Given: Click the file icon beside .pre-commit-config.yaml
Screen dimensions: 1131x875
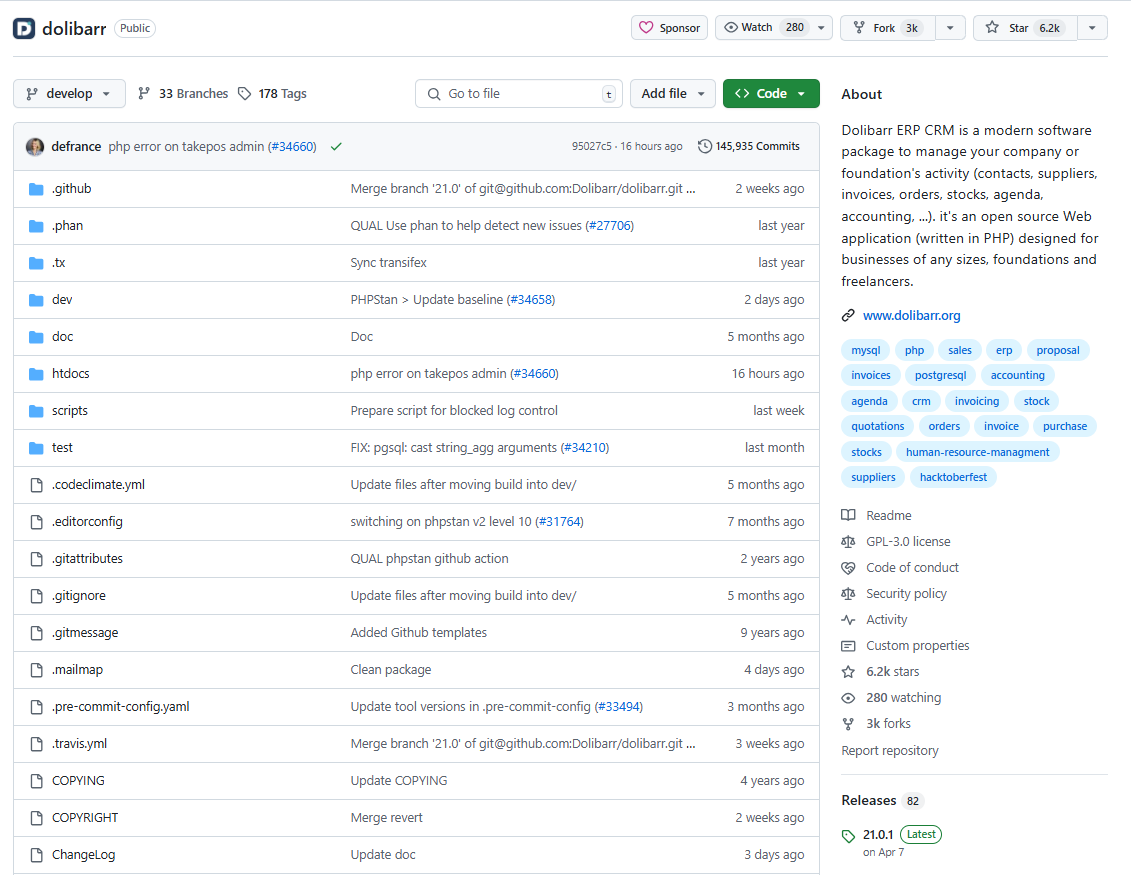Looking at the screenshot, I should (36, 707).
